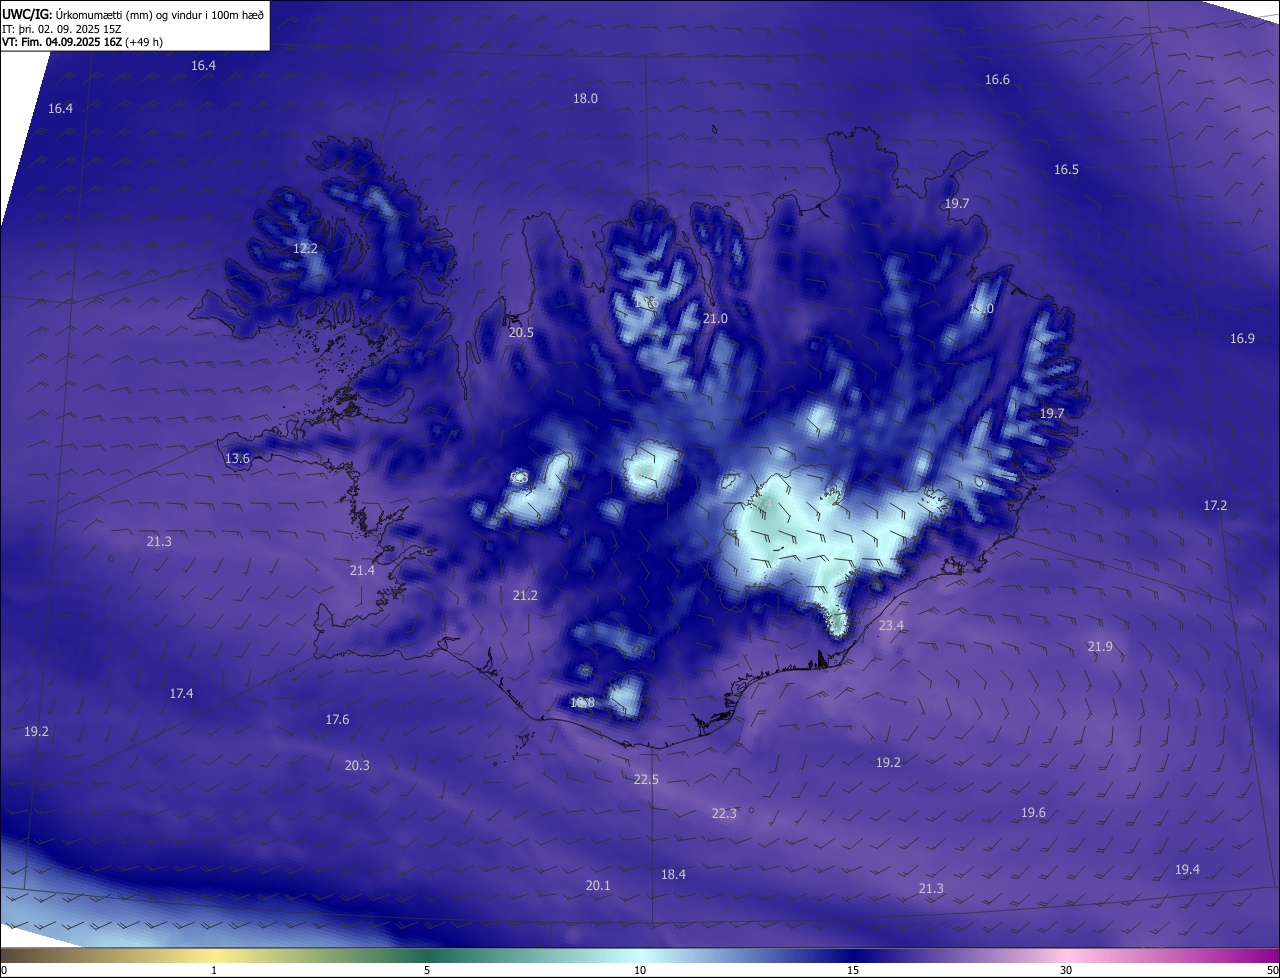Click the 12.2 value over the Westfjords

coord(305,248)
